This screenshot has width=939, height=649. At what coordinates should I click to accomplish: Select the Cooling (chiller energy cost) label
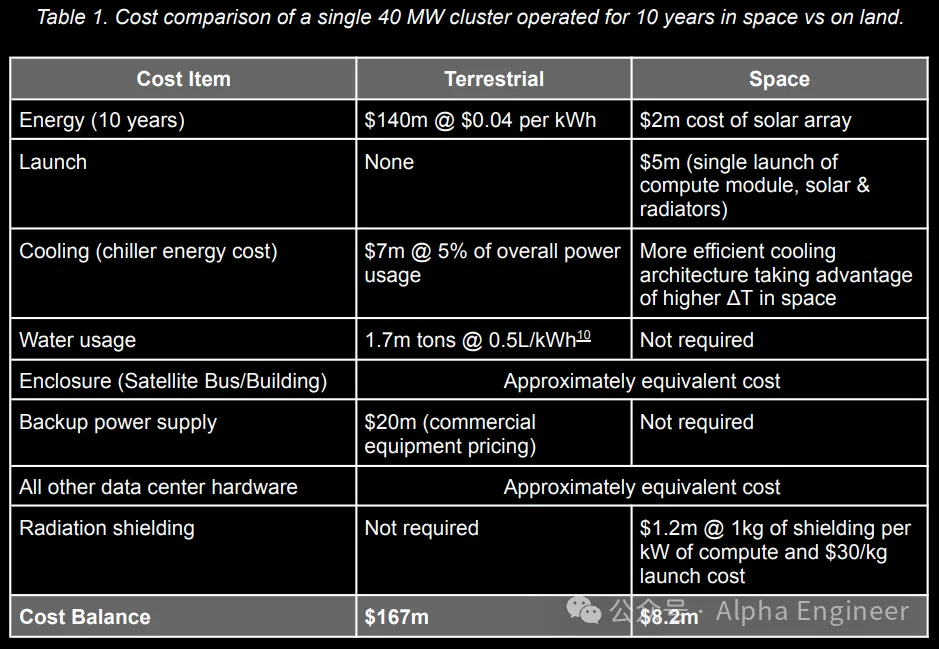(148, 251)
